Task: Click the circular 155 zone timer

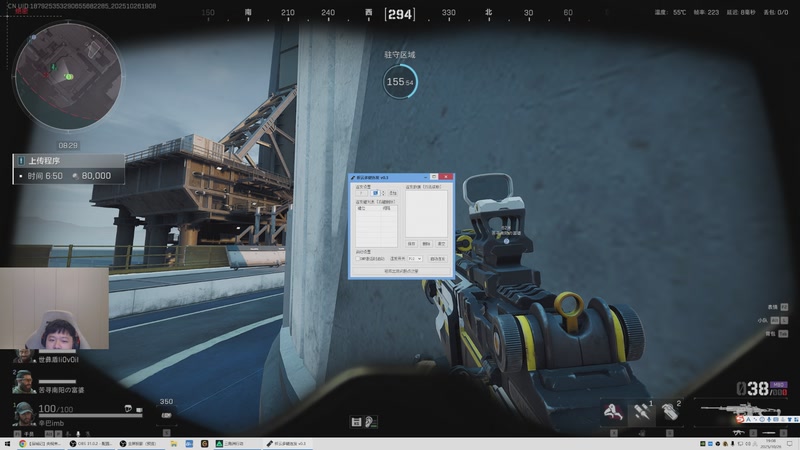Action: (x=400, y=82)
